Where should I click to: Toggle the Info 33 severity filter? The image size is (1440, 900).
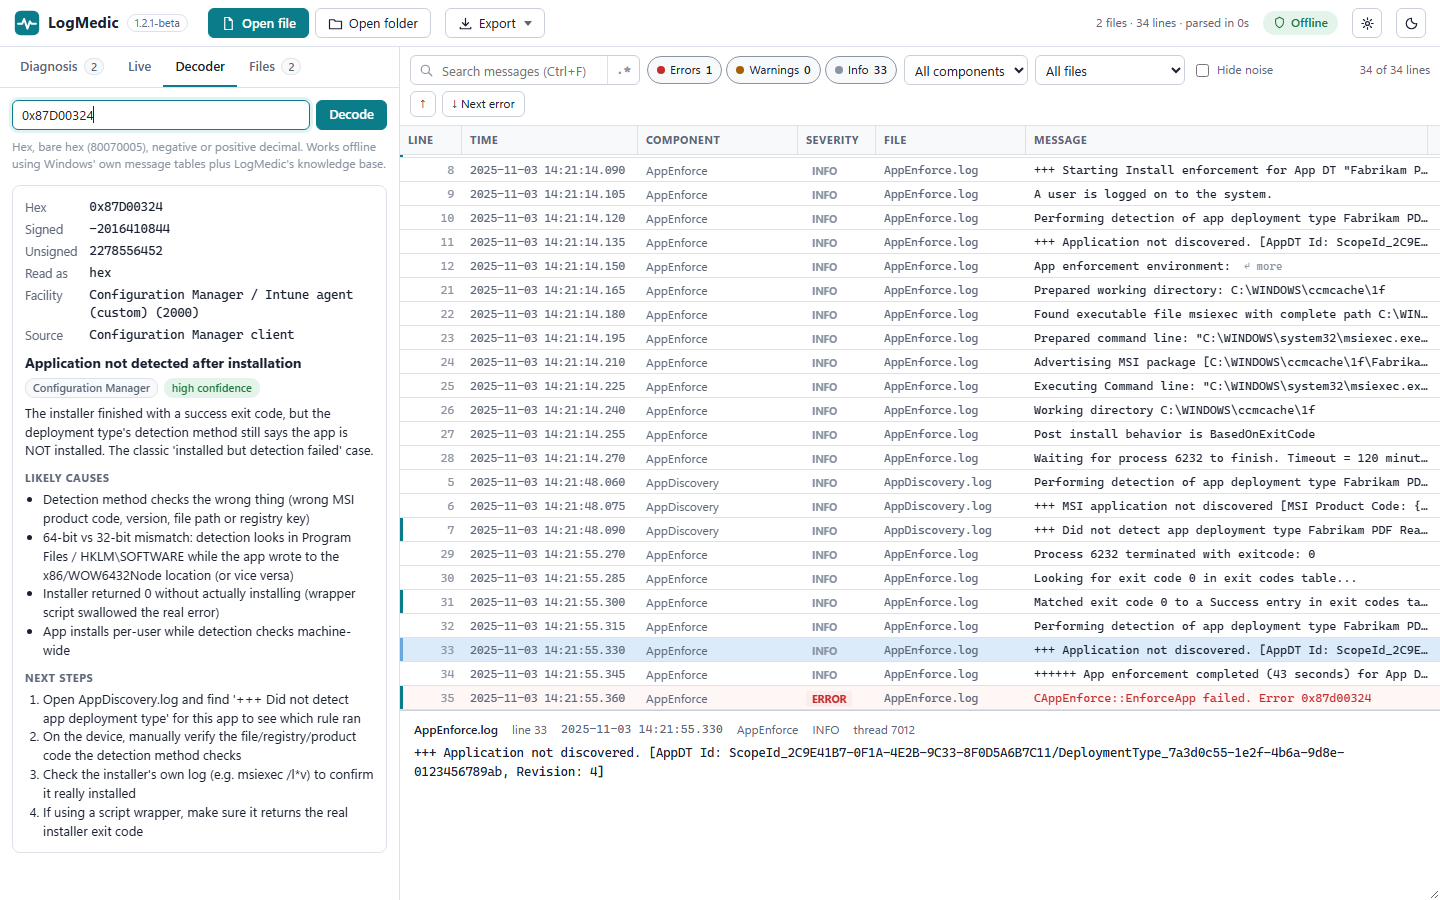click(x=861, y=70)
